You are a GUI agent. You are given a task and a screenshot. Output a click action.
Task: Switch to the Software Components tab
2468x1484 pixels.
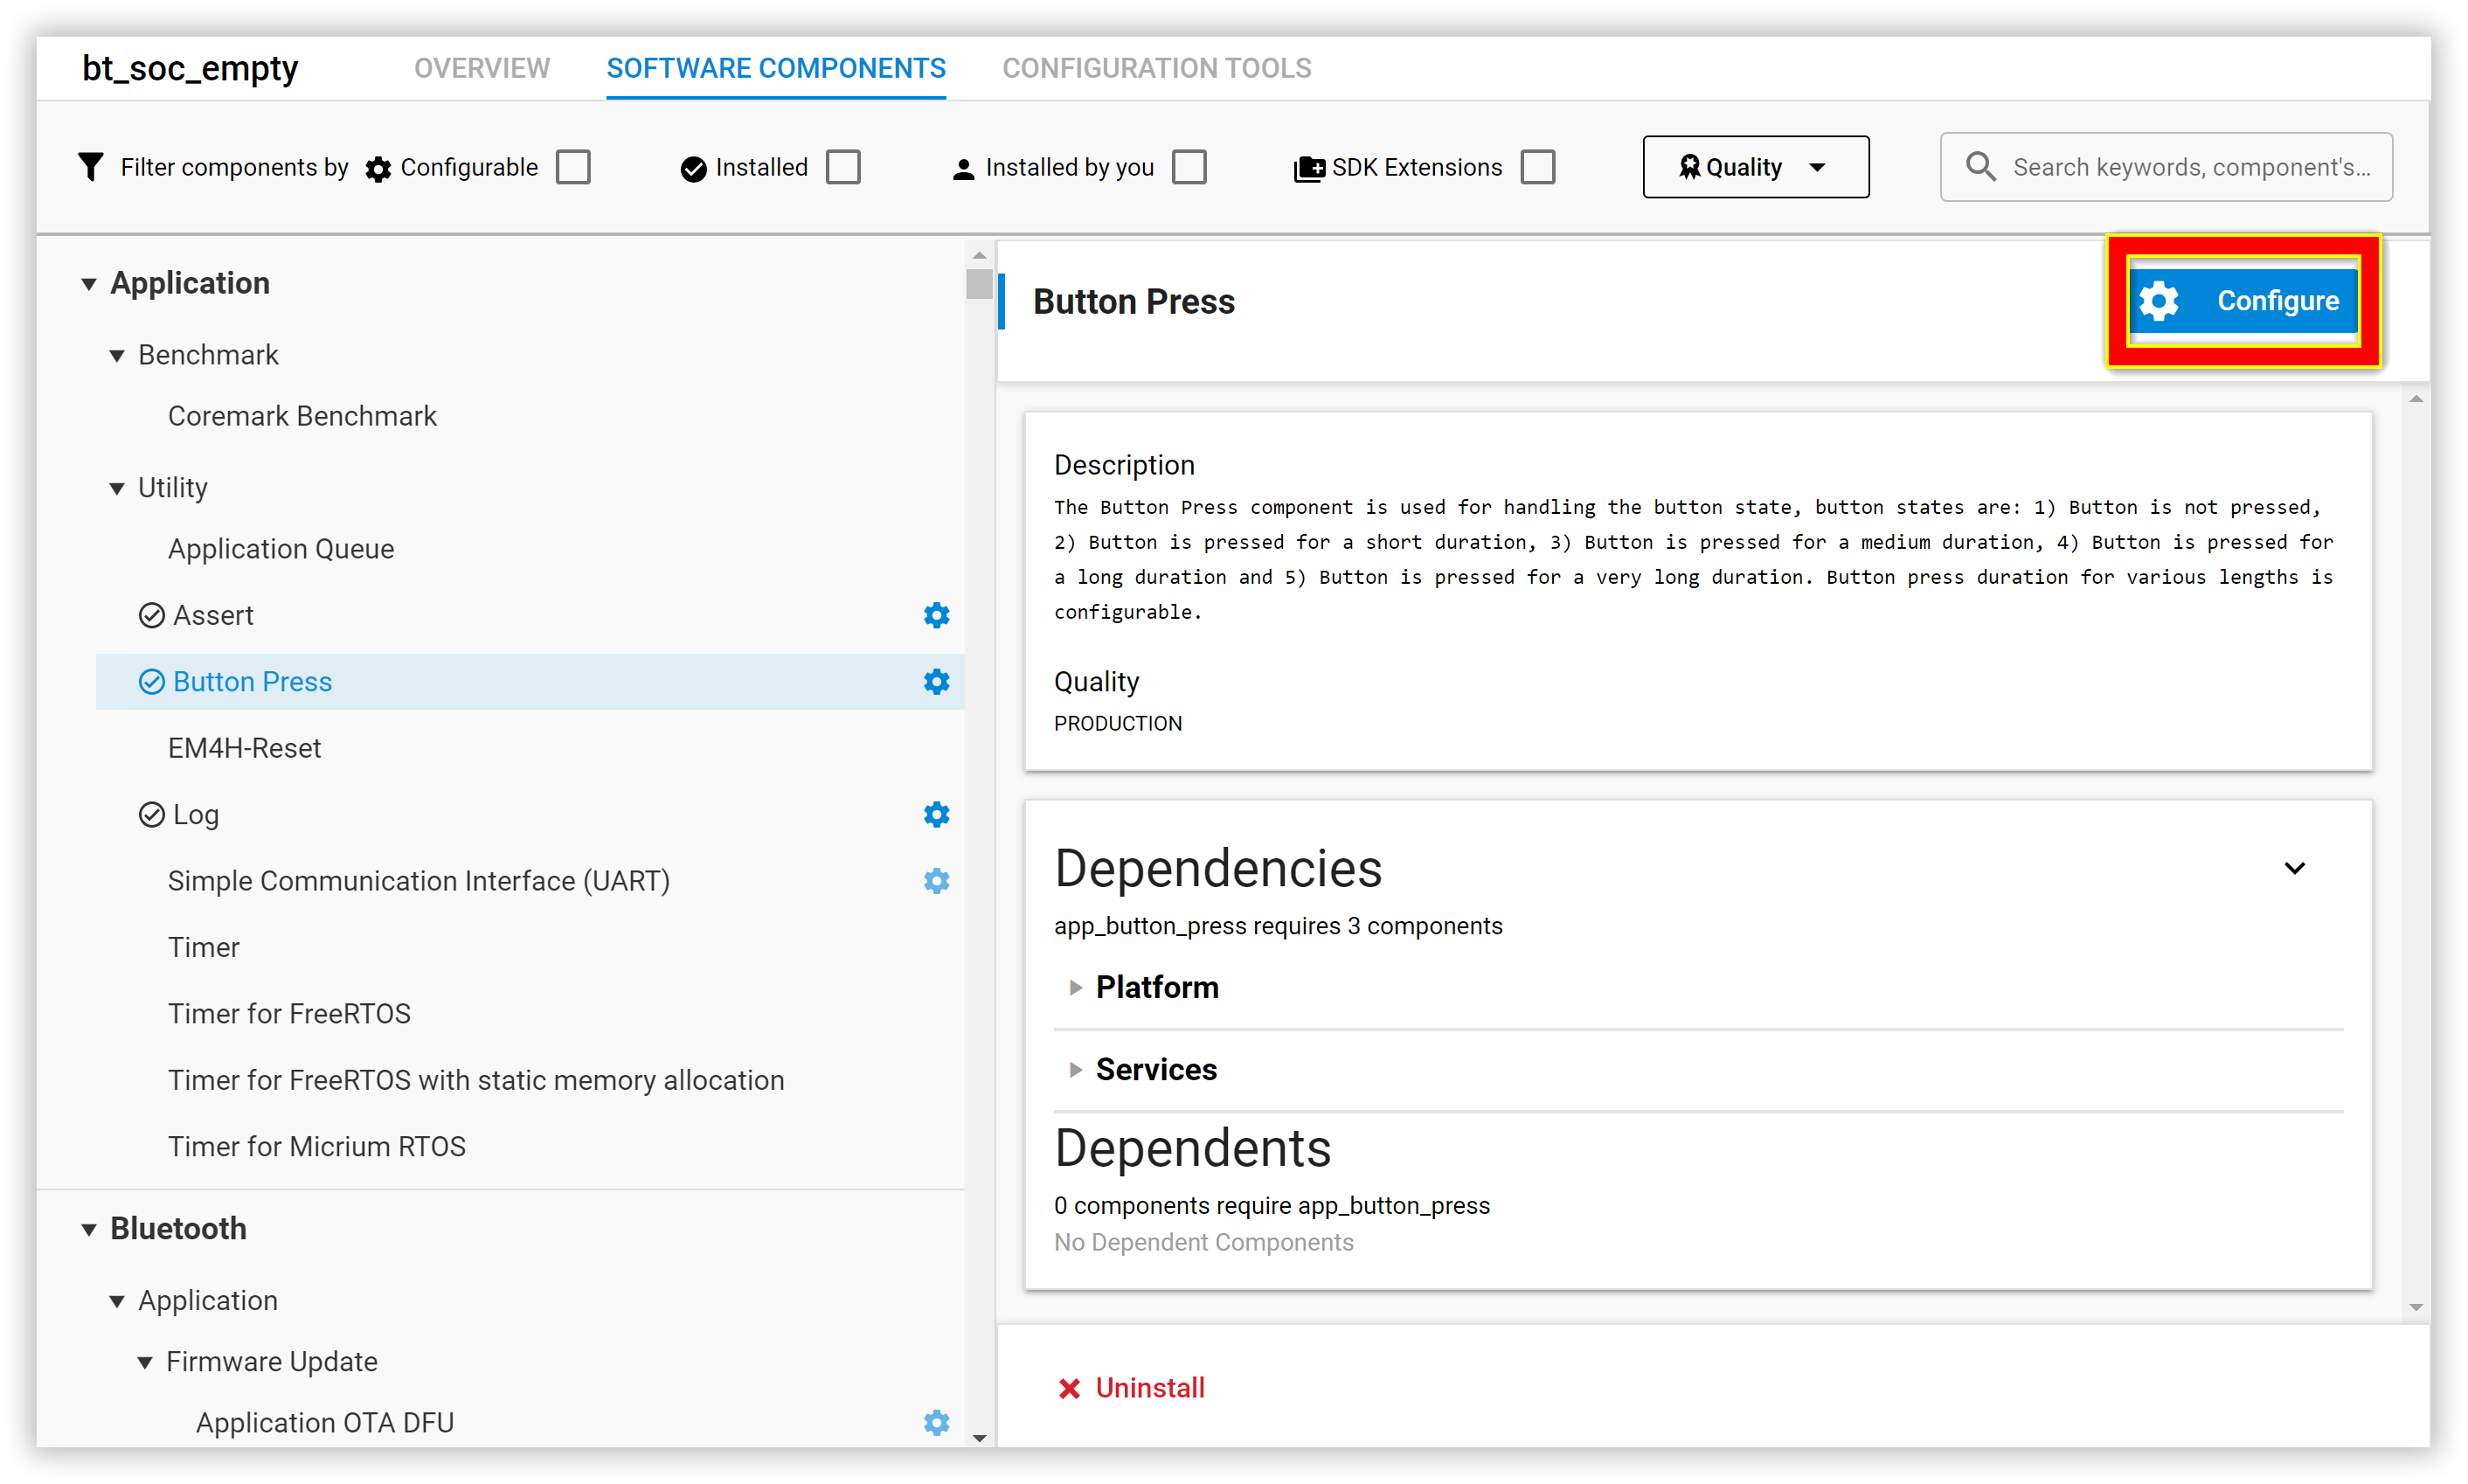click(776, 68)
